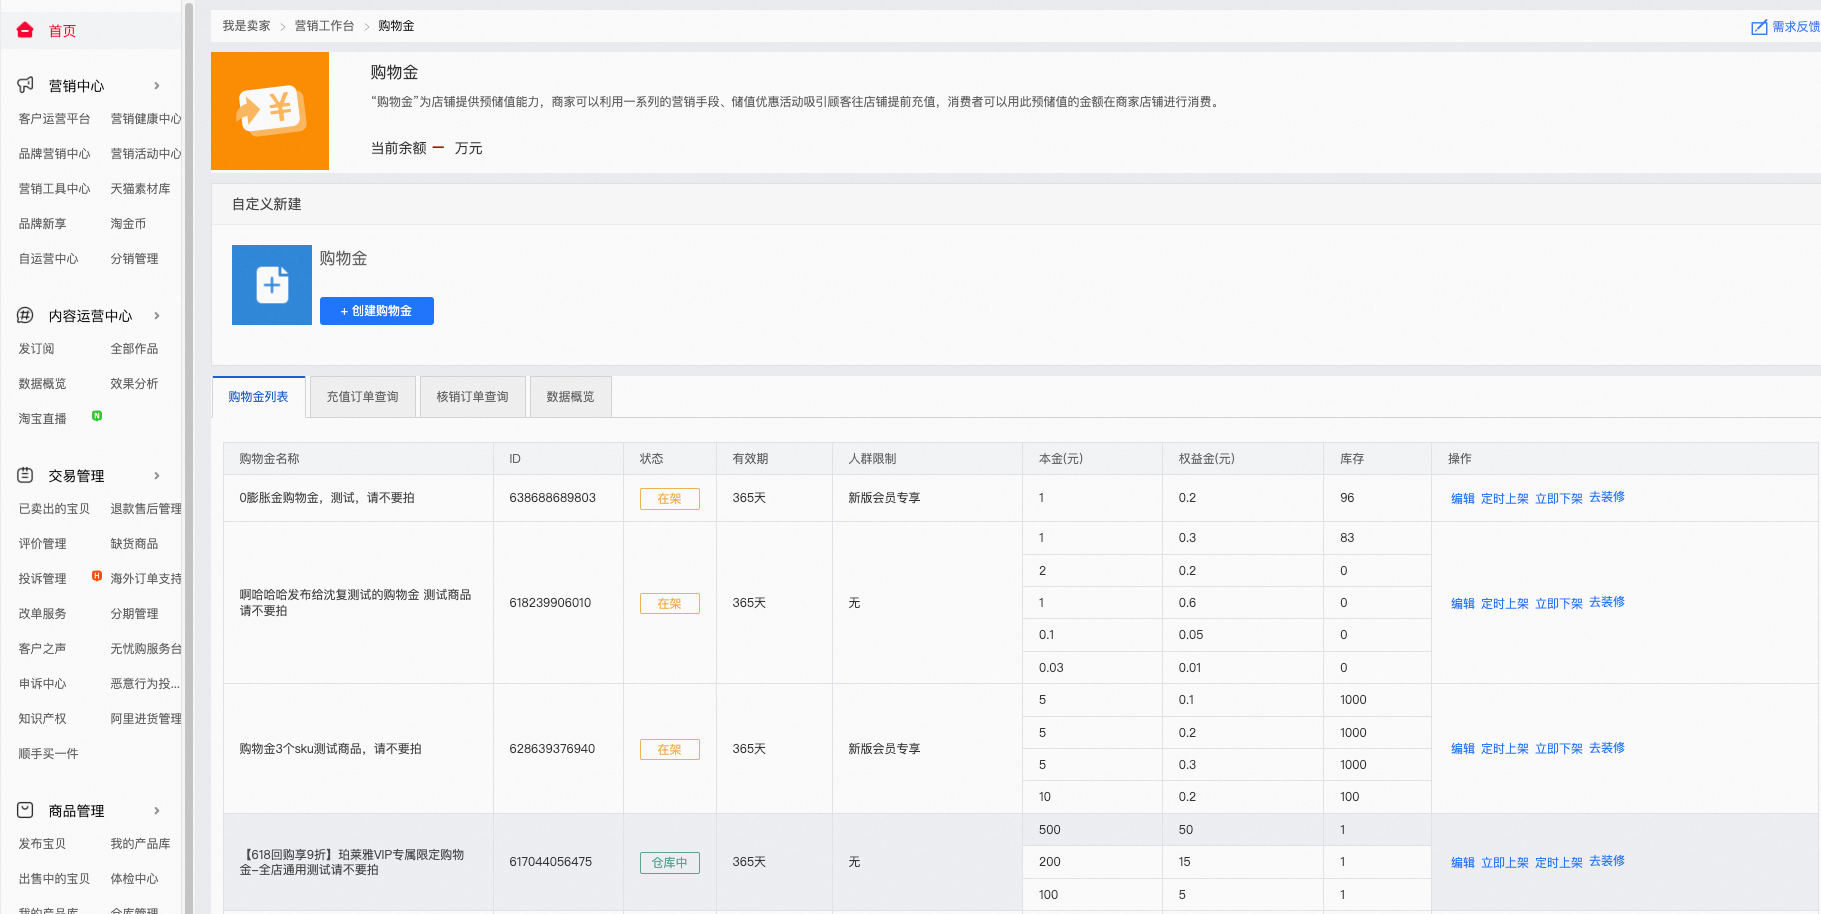Expand the 商品管理 chevron arrow
Screen dimensions: 1821x914
coord(157,811)
